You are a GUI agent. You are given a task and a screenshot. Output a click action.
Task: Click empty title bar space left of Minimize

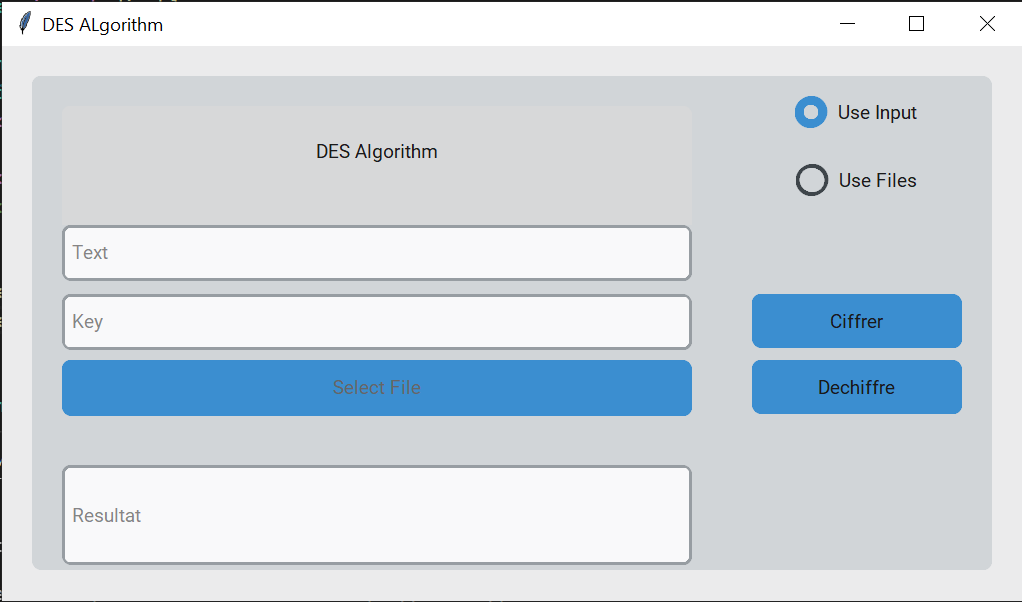click(500, 24)
